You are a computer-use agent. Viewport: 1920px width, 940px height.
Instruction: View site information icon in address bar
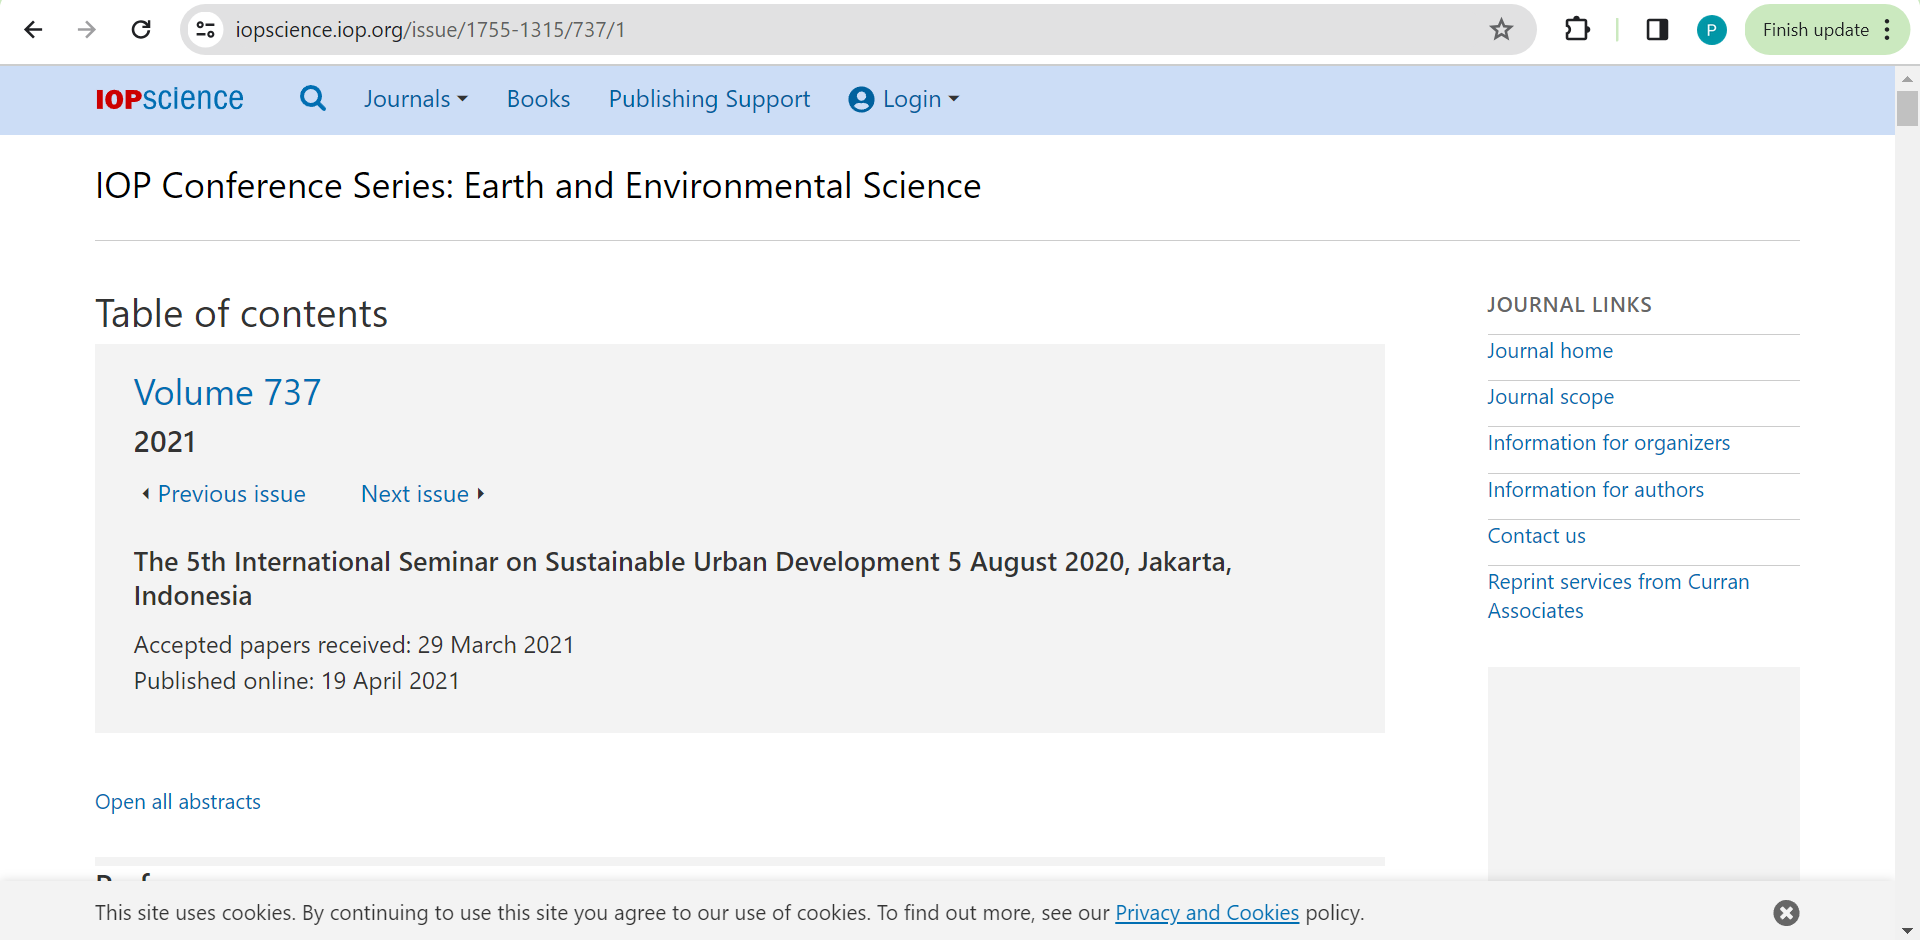[x=206, y=30]
